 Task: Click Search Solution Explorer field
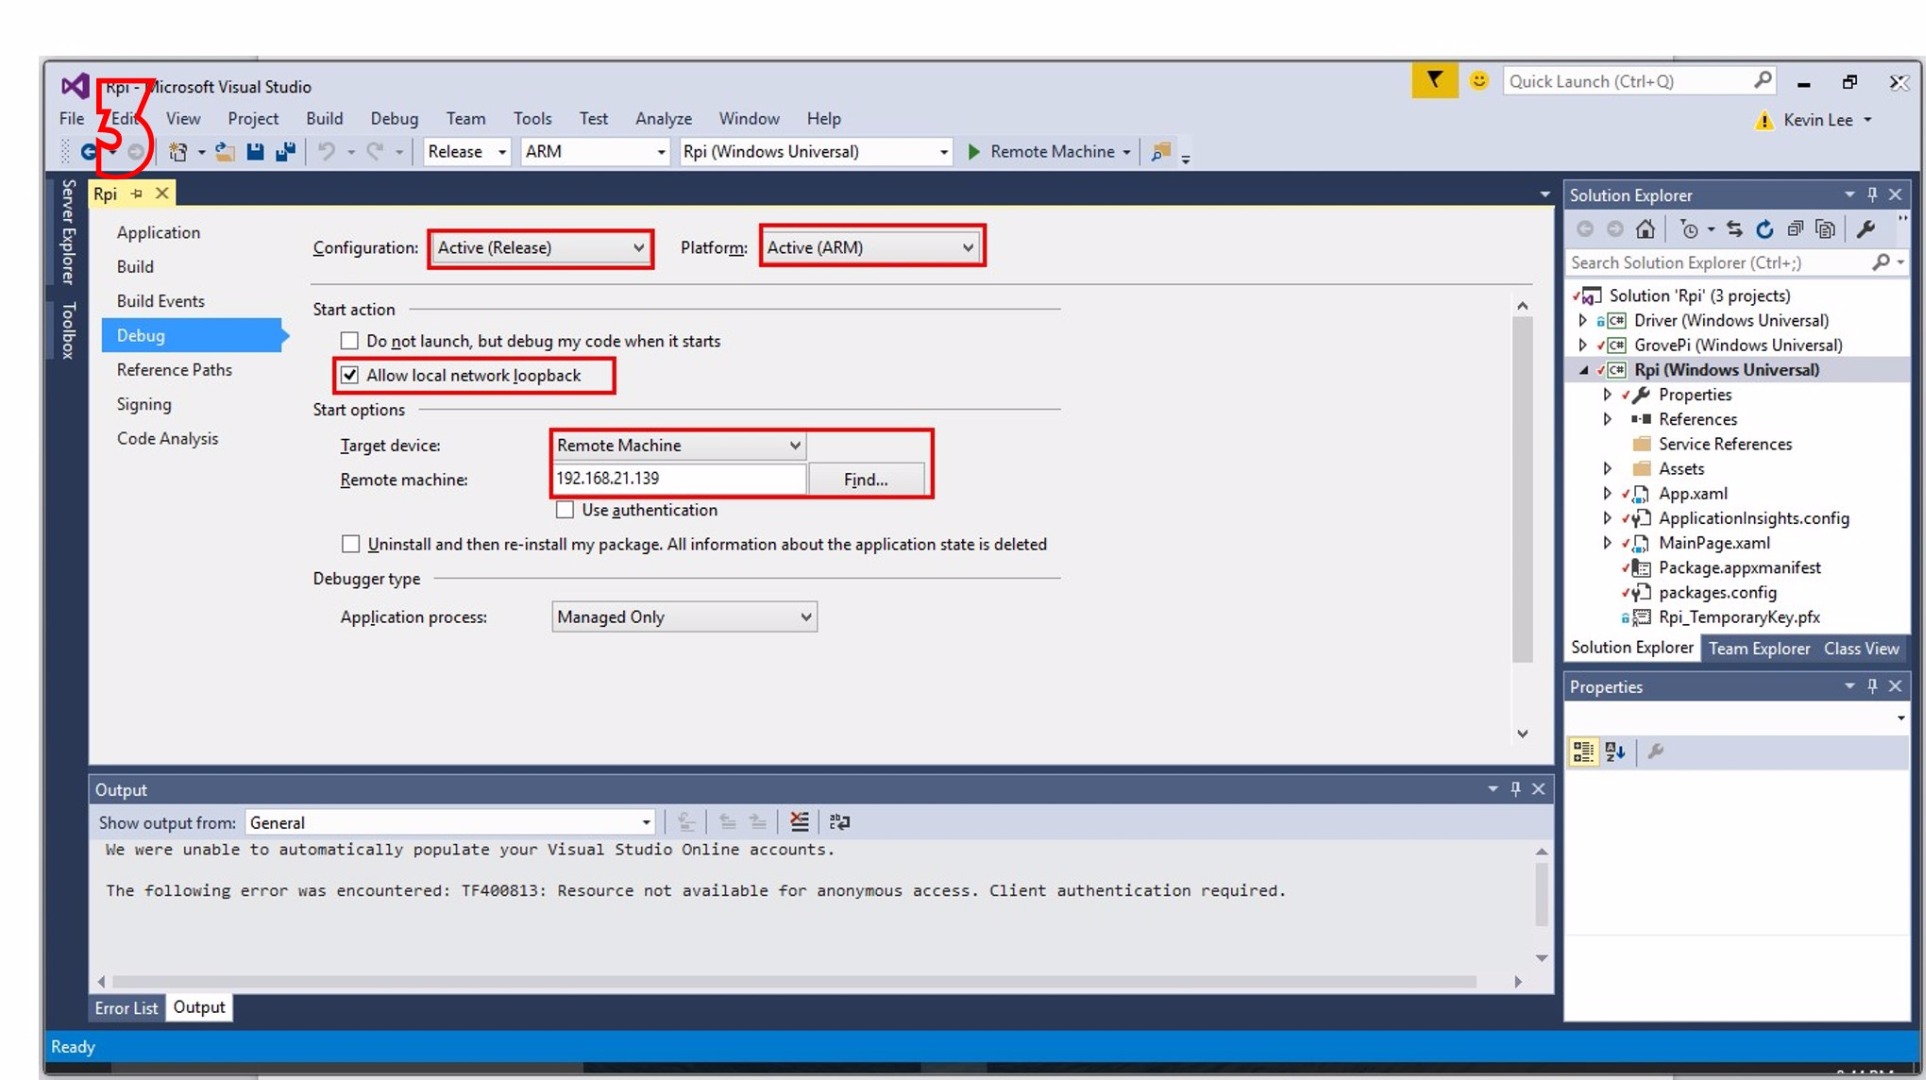[1719, 263]
